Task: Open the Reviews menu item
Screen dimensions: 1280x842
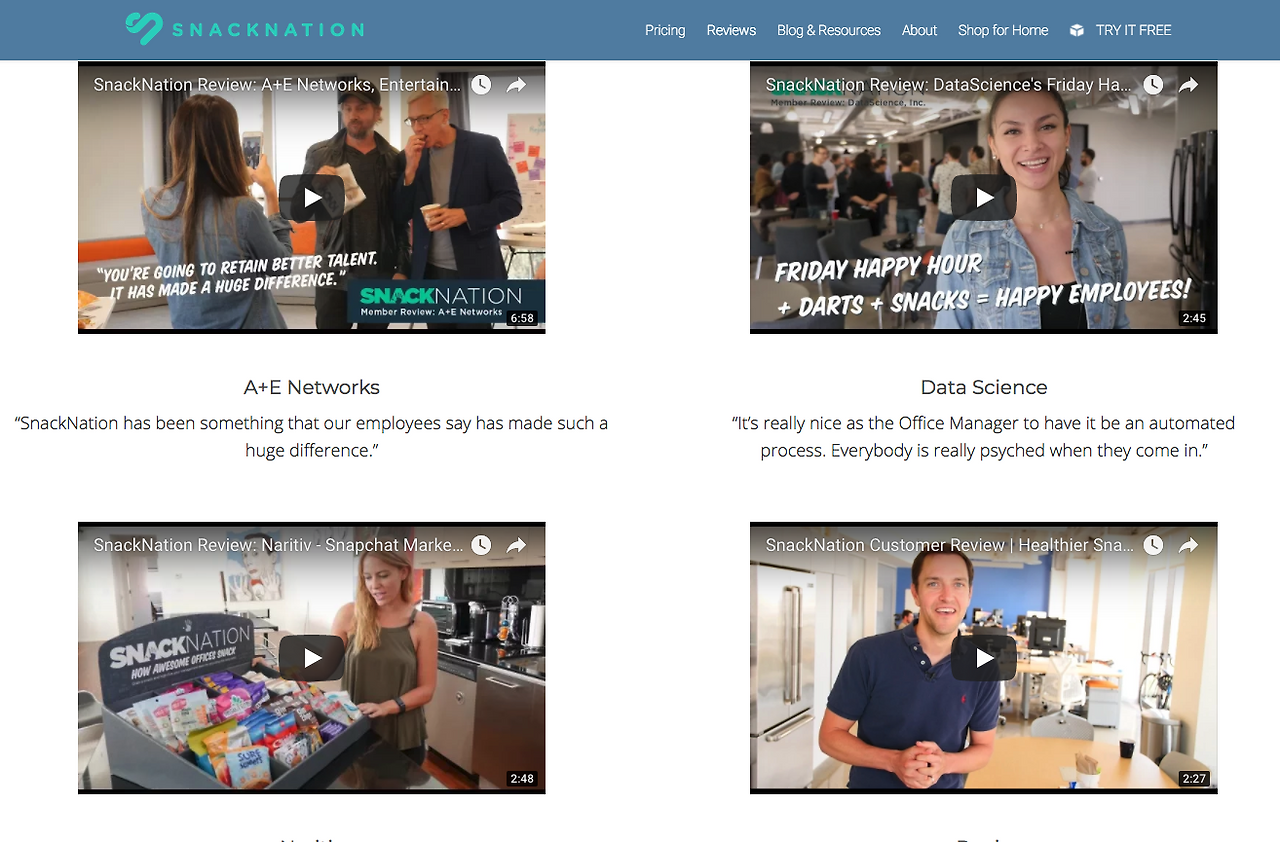Action: coord(731,30)
